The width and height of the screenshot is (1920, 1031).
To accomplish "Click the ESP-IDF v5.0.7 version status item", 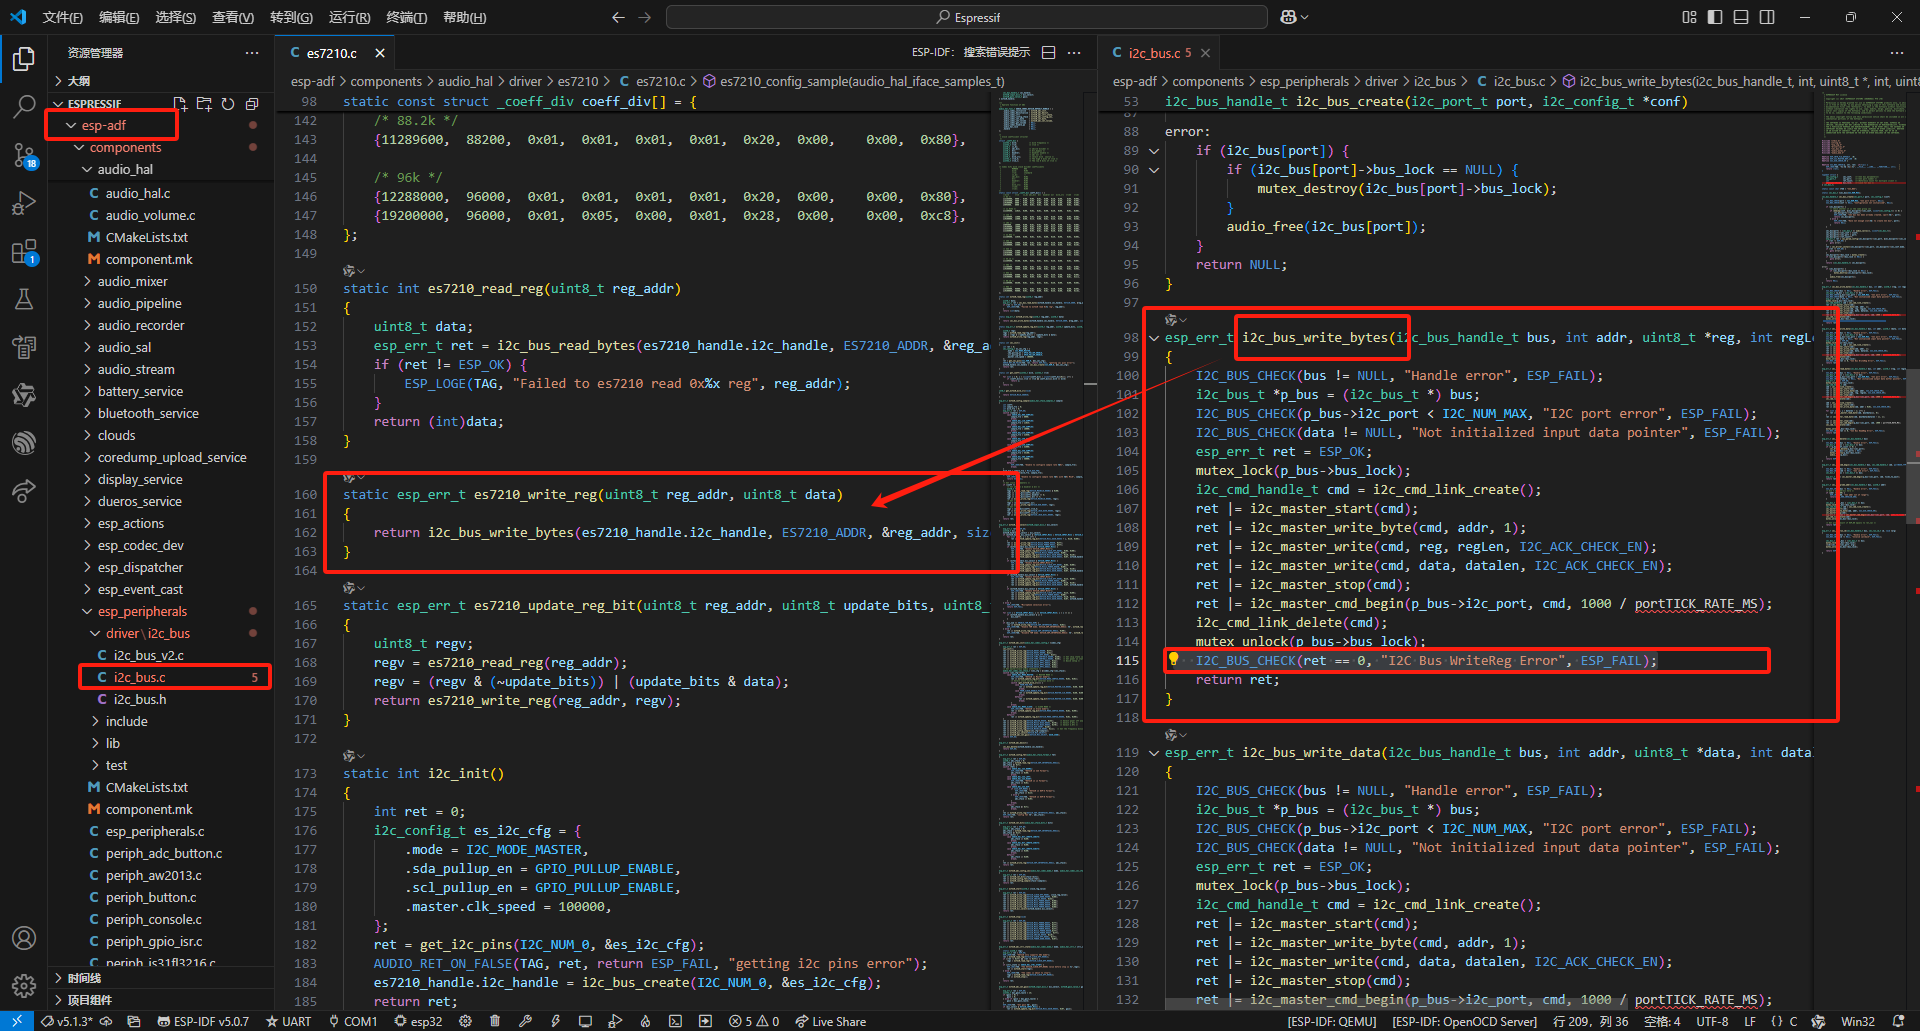I will coord(203,1021).
